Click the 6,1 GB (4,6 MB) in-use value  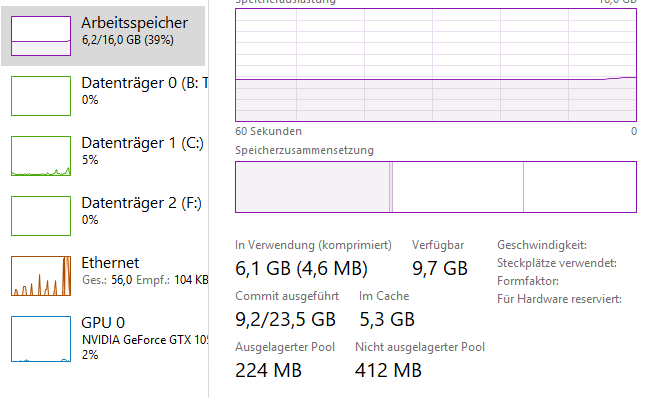tap(301, 268)
